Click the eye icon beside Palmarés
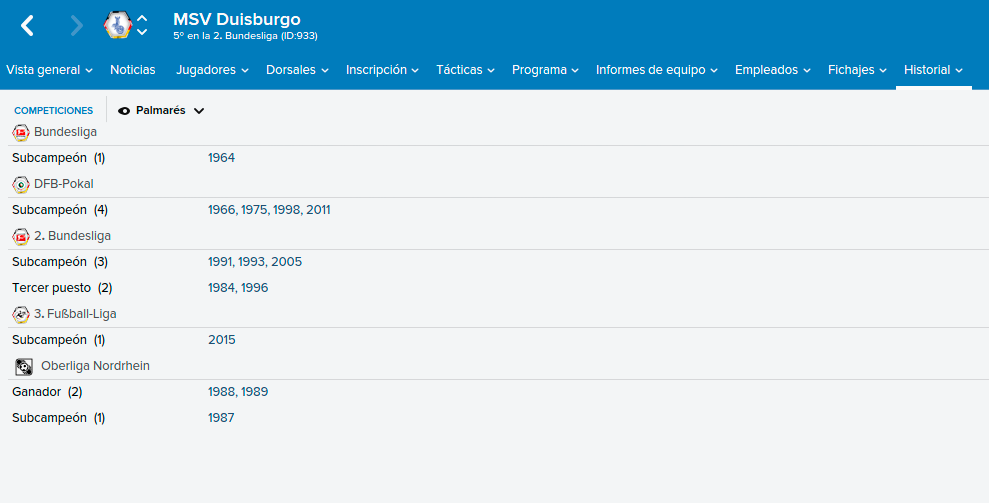 tap(124, 111)
